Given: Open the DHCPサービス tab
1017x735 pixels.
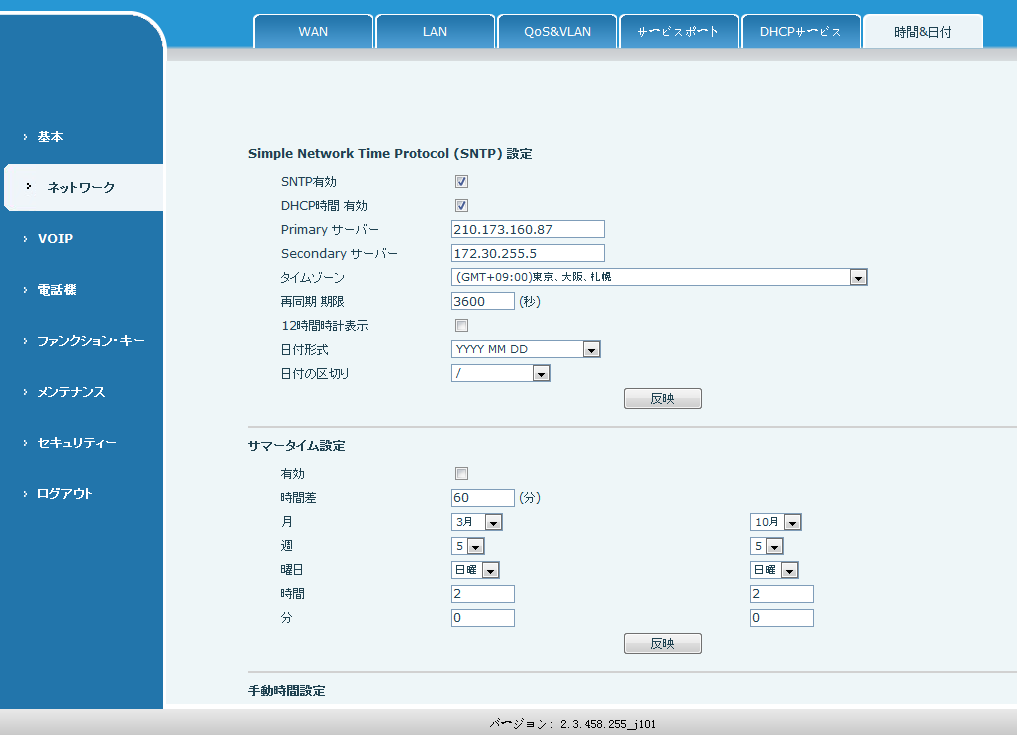Looking at the screenshot, I should coord(800,32).
